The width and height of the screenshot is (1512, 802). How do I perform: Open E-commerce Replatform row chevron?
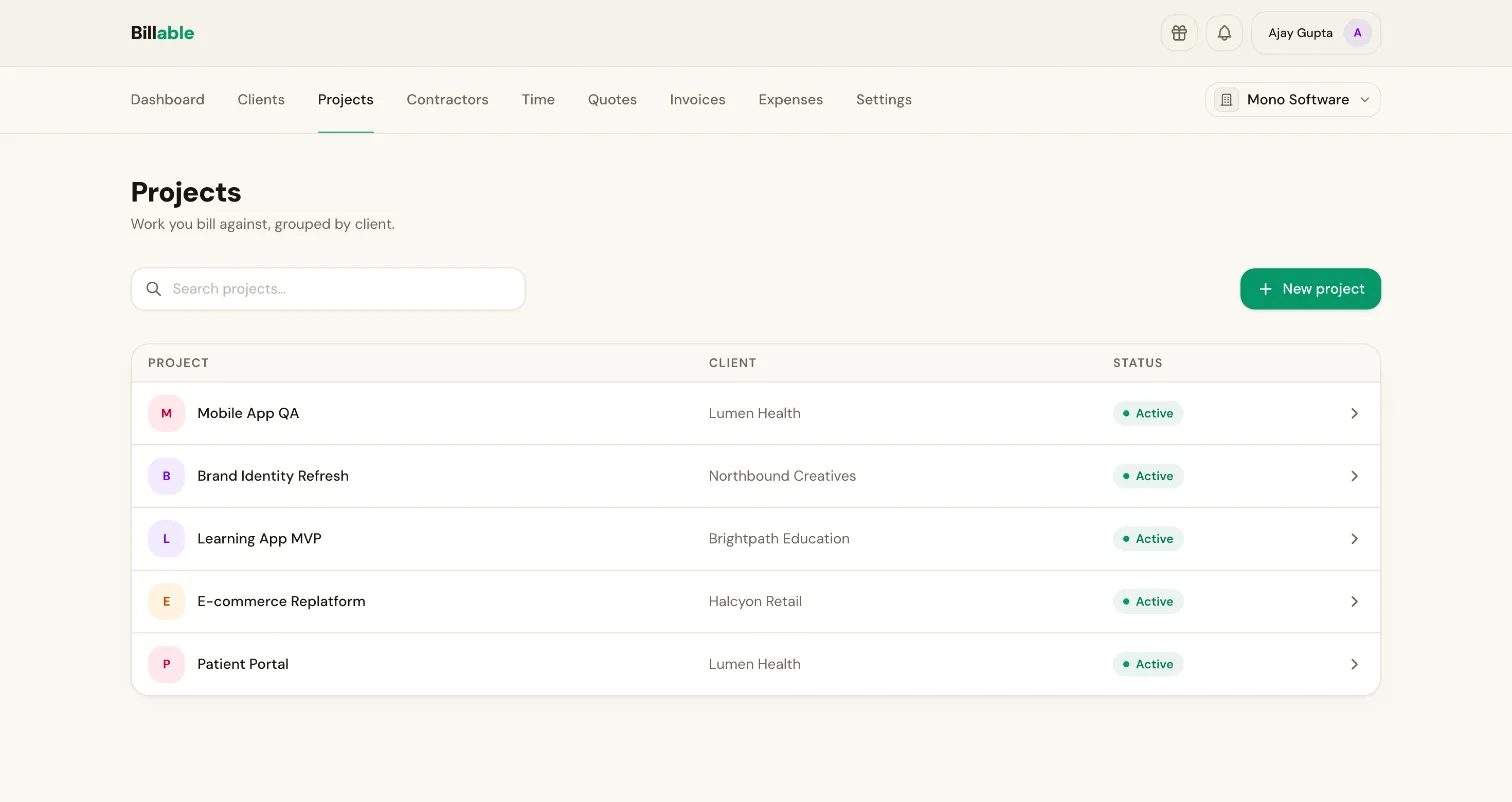(1354, 601)
